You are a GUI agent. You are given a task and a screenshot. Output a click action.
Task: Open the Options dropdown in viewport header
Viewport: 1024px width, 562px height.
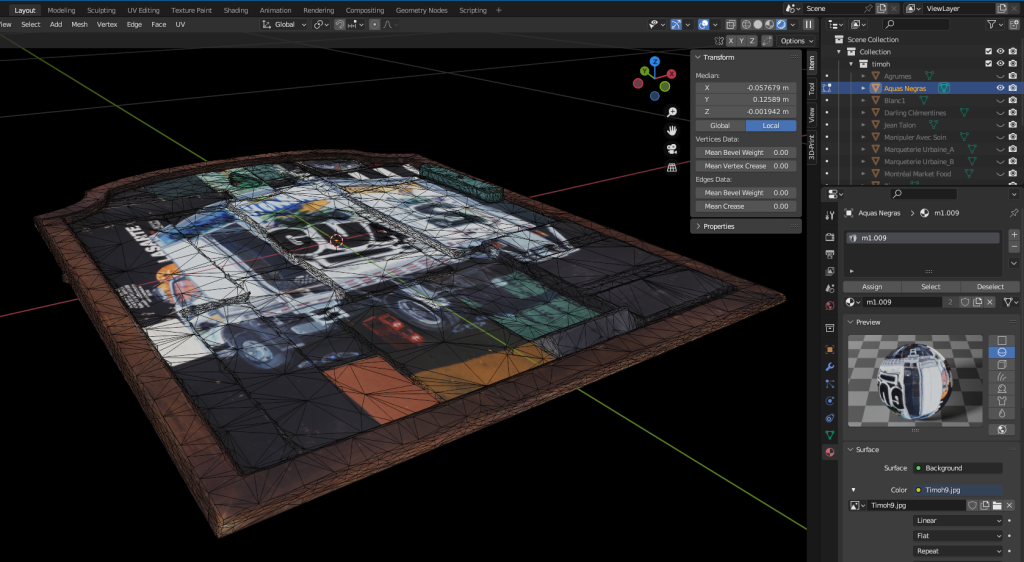point(797,40)
